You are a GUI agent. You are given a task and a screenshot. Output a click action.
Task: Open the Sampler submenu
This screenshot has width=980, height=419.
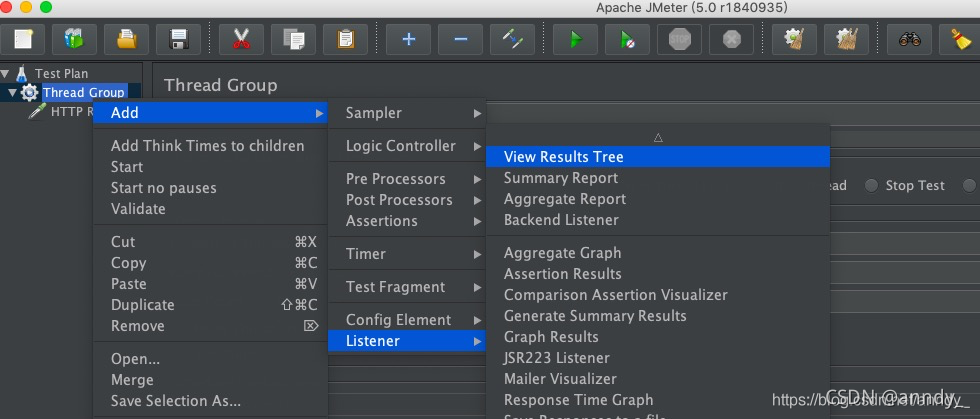tap(407, 113)
